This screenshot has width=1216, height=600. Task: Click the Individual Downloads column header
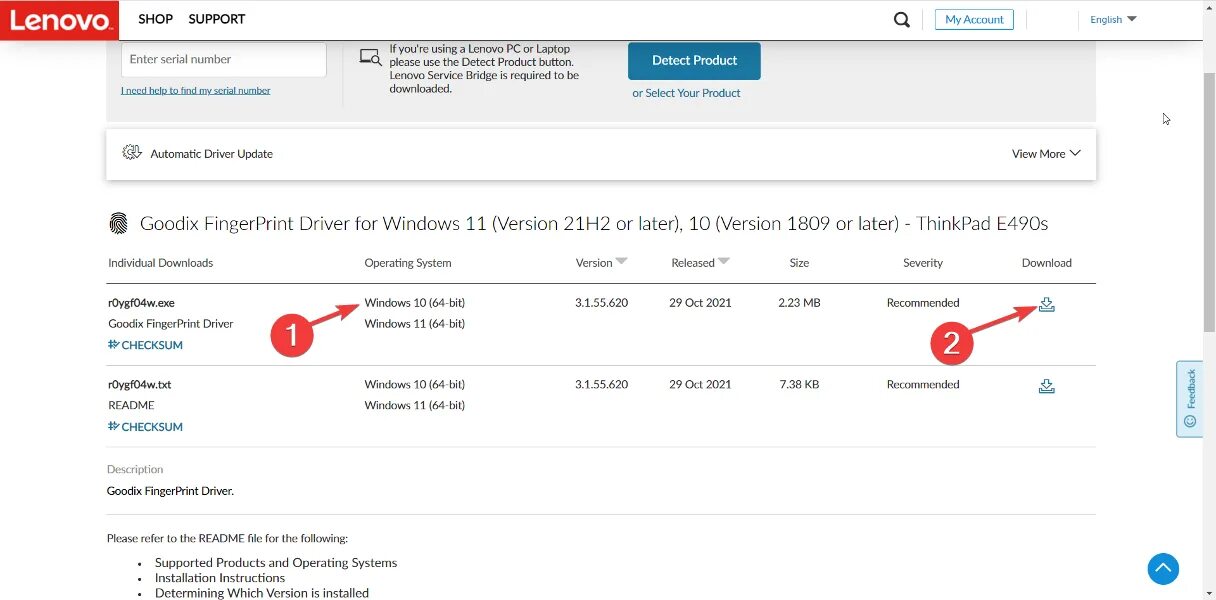tap(160, 263)
